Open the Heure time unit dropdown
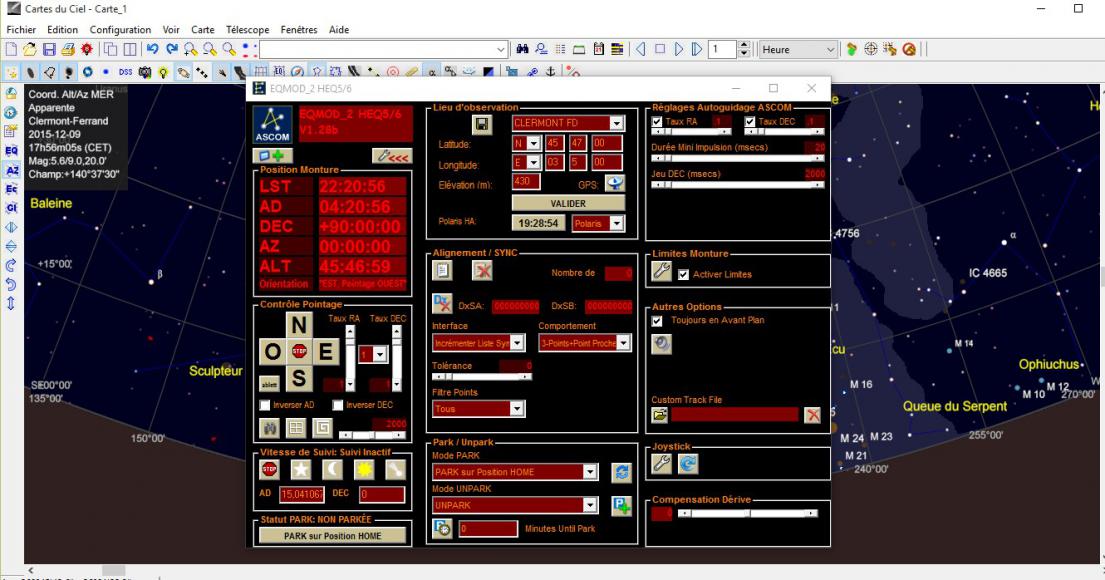Viewport: 1105px width, 580px height. tap(830, 49)
